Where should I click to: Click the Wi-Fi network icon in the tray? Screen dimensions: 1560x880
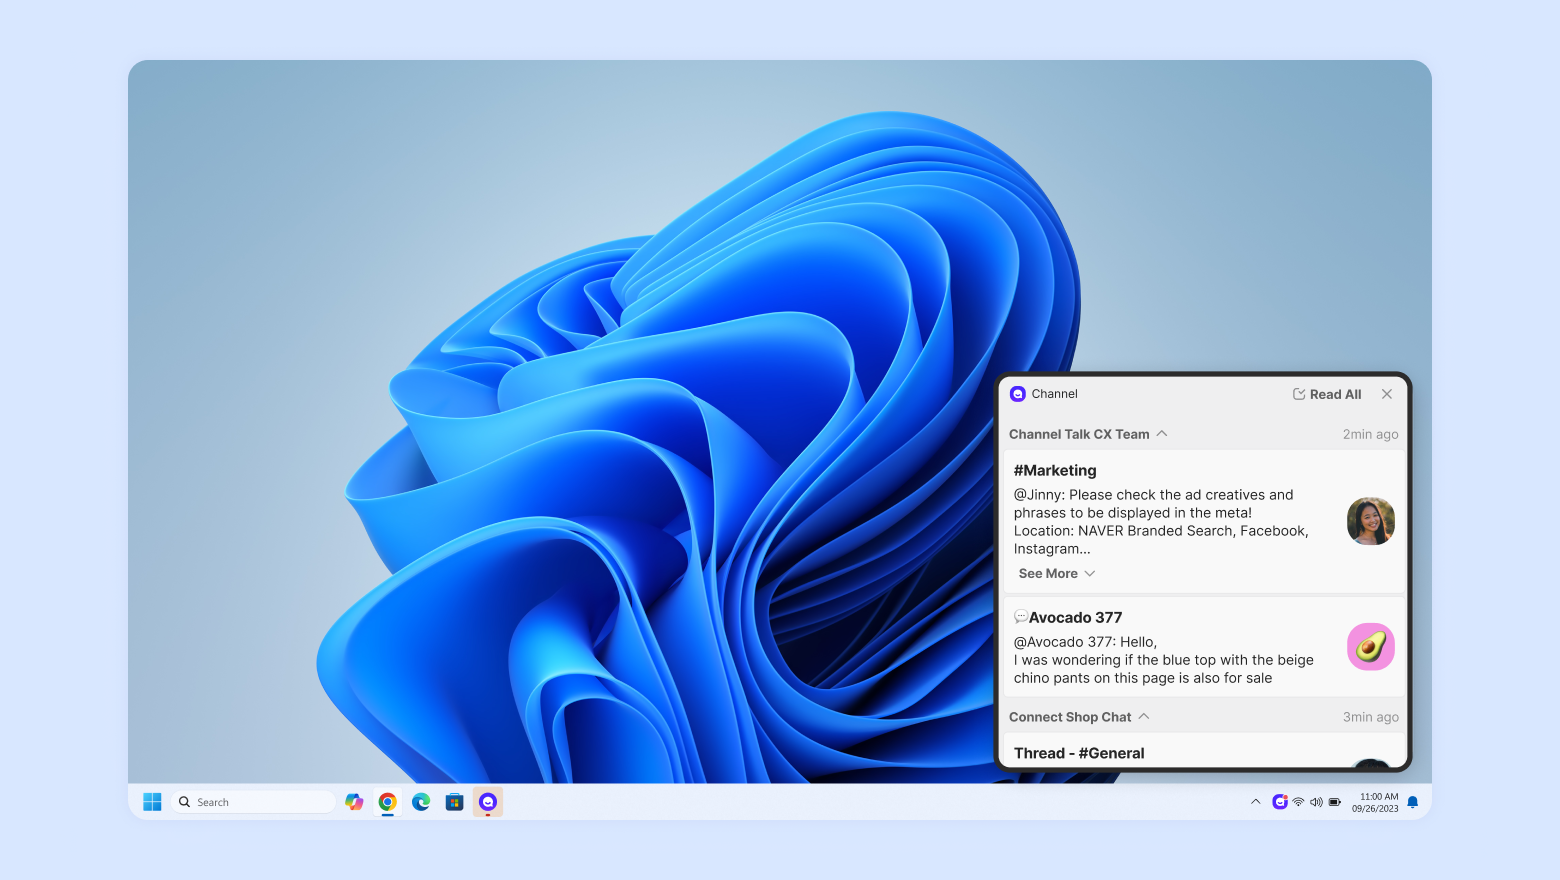pos(1298,802)
